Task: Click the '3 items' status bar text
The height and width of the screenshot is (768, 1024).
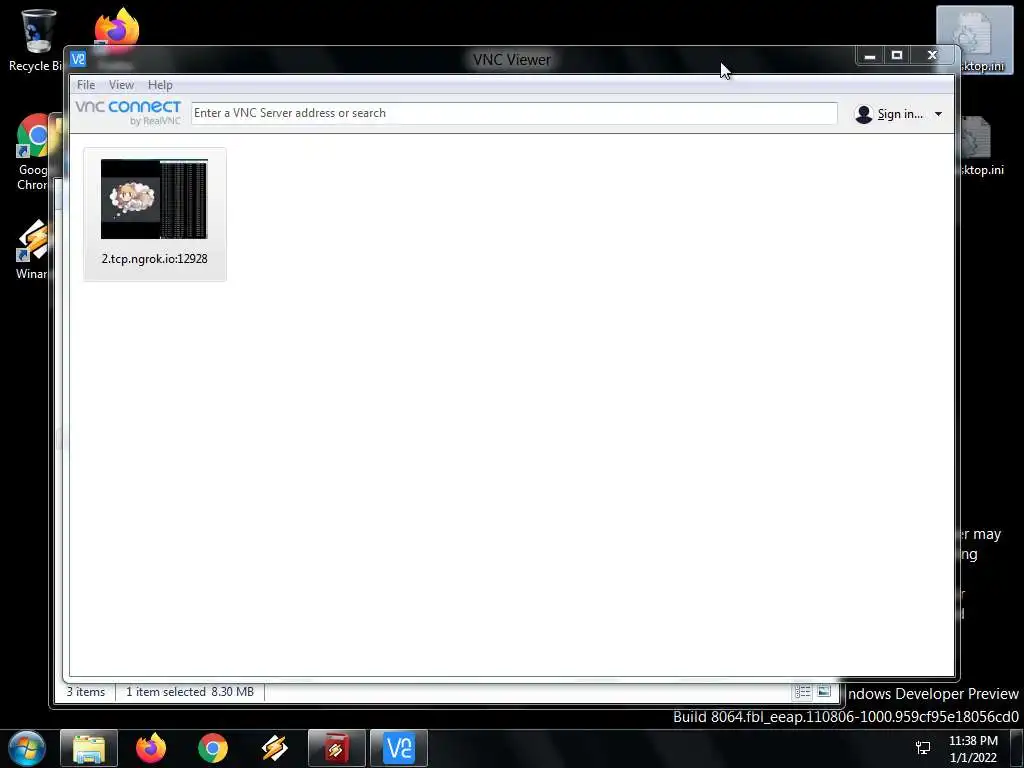Action: [x=86, y=692]
